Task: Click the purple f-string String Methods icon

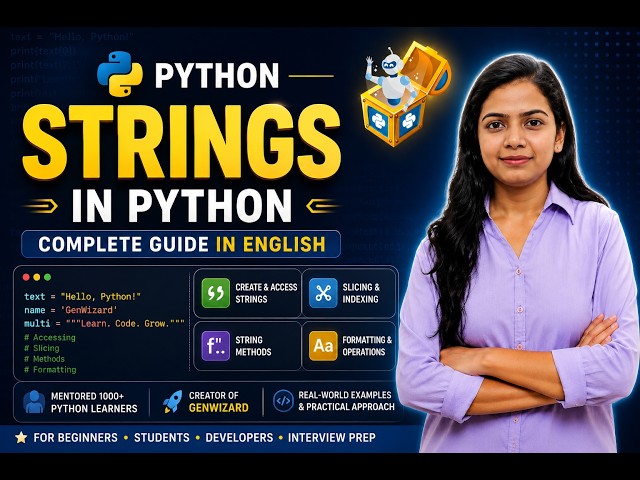Action: pyautogui.click(x=216, y=346)
